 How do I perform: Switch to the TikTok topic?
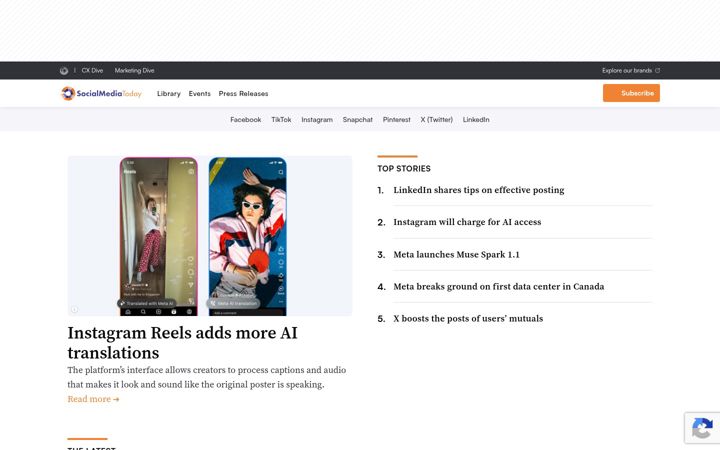tap(281, 119)
